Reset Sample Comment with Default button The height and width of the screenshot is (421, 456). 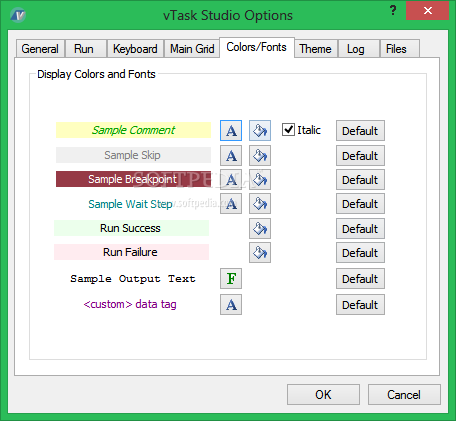(x=360, y=131)
